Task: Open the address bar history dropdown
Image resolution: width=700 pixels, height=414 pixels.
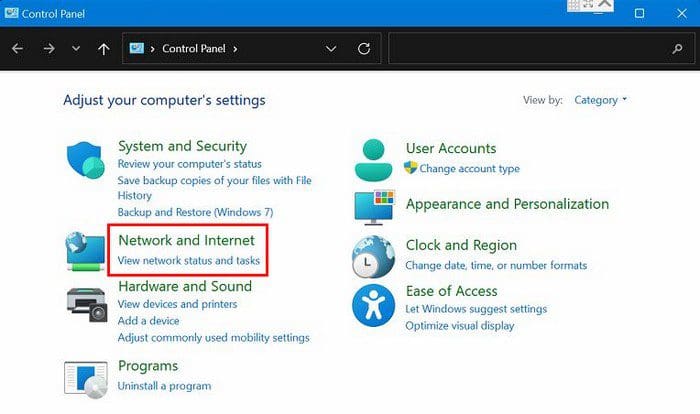Action: [x=331, y=48]
